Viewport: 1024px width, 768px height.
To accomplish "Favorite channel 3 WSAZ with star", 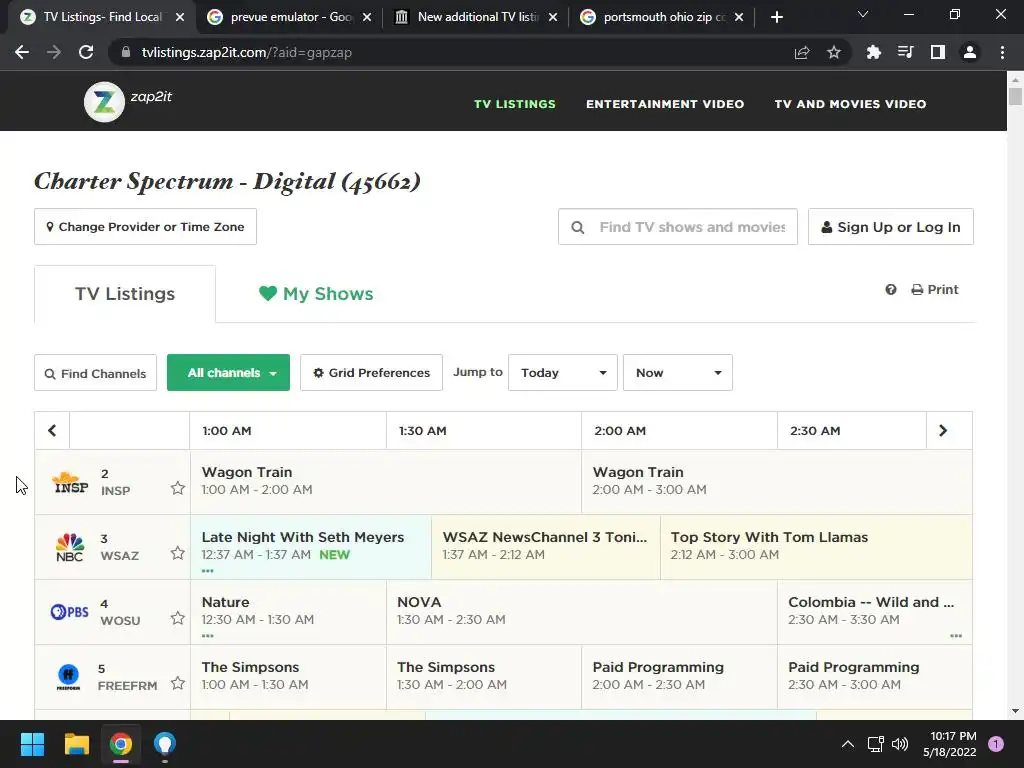I will (x=178, y=553).
